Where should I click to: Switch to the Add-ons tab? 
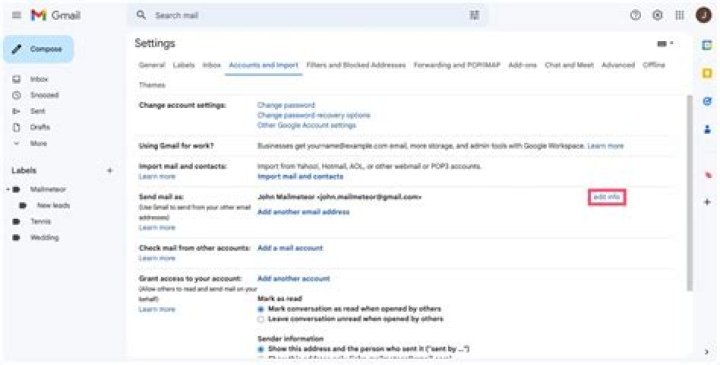tap(523, 65)
